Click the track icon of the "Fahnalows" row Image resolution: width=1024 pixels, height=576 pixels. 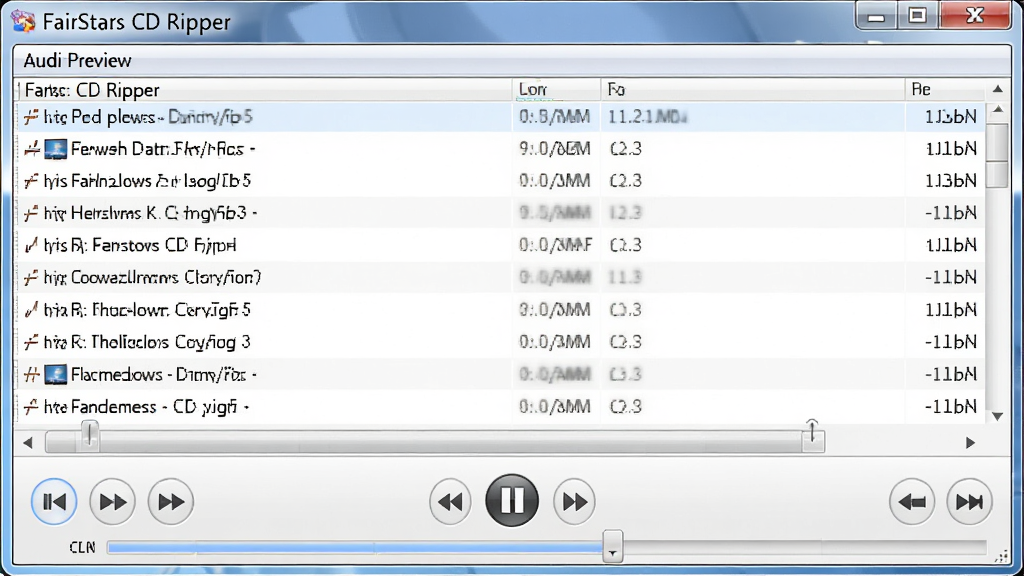(x=31, y=181)
